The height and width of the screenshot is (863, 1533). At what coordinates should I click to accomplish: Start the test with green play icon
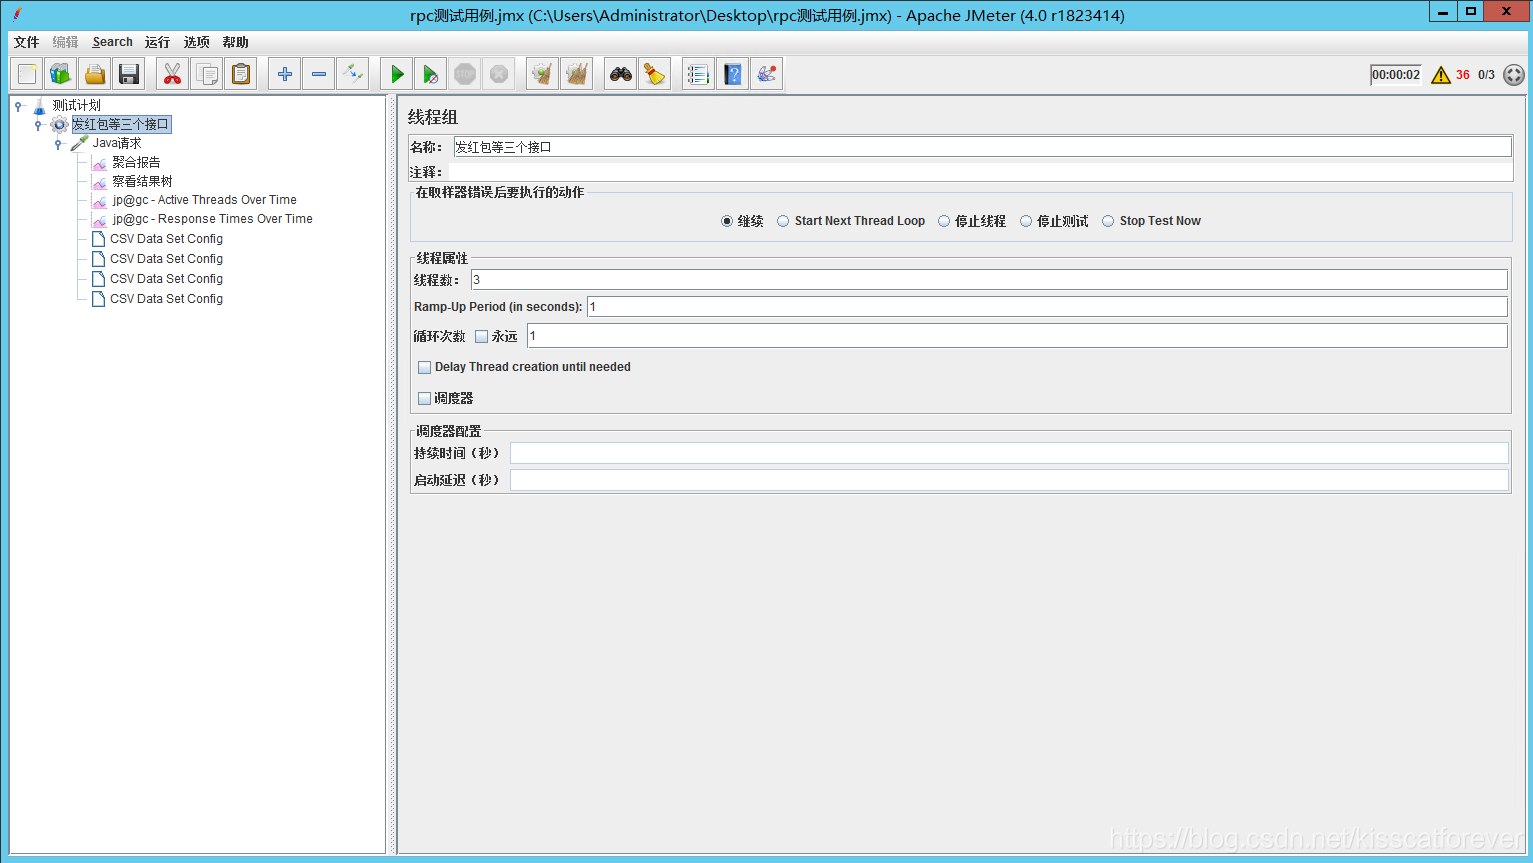click(397, 74)
